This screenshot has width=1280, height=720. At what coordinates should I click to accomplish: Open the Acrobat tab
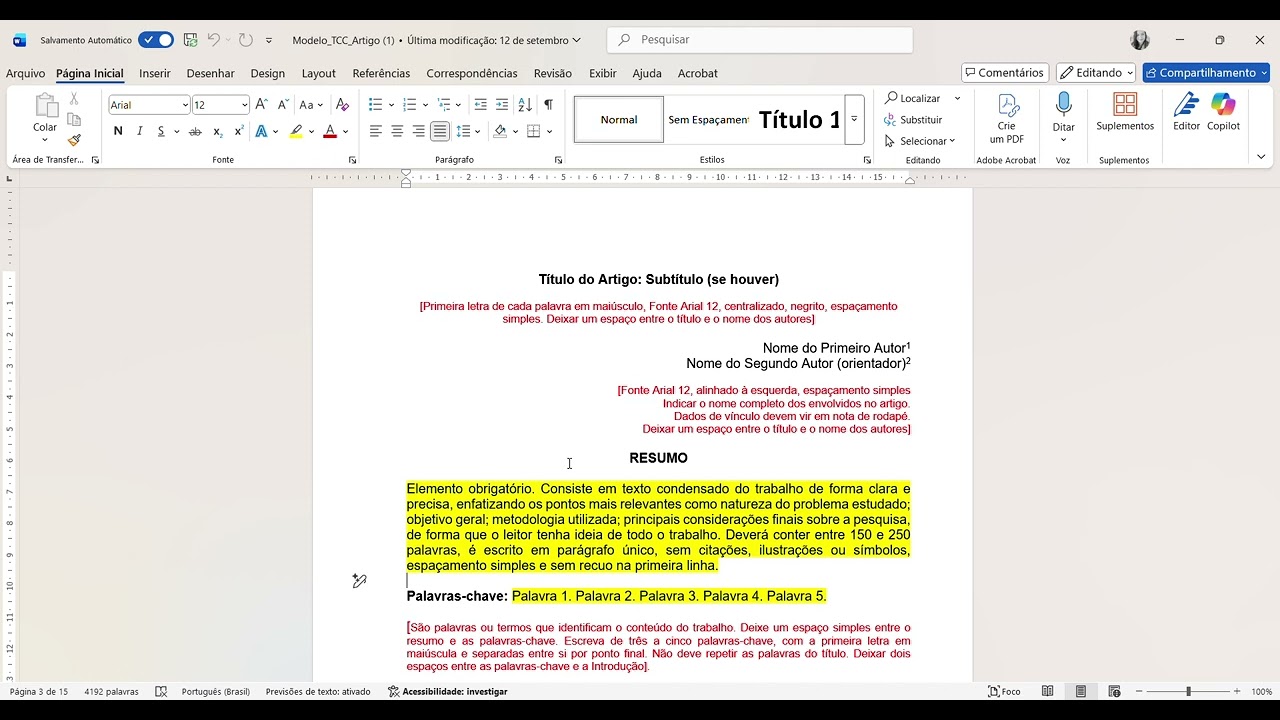[698, 73]
